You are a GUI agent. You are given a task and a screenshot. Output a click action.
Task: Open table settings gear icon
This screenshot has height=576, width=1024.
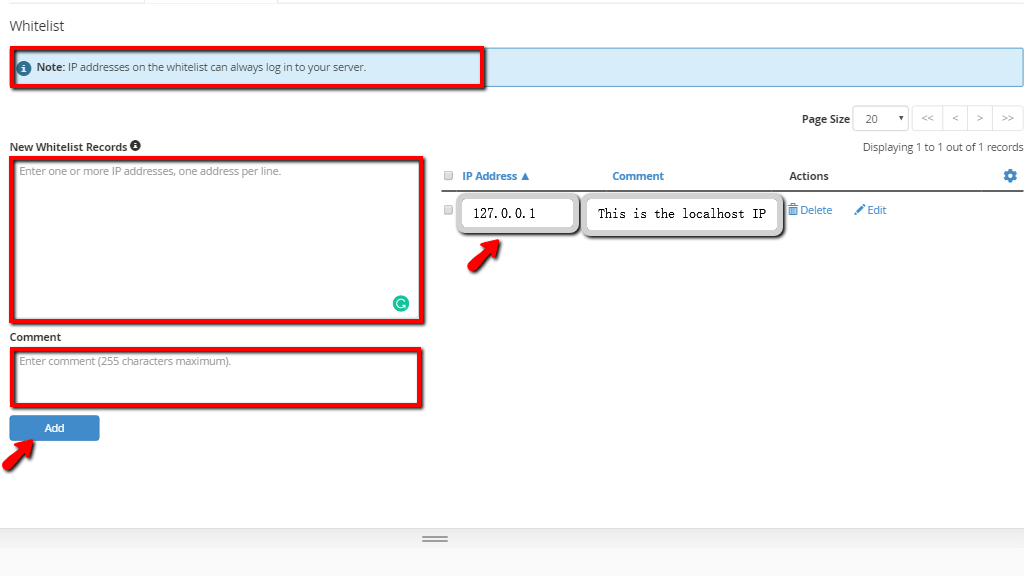[1010, 176]
